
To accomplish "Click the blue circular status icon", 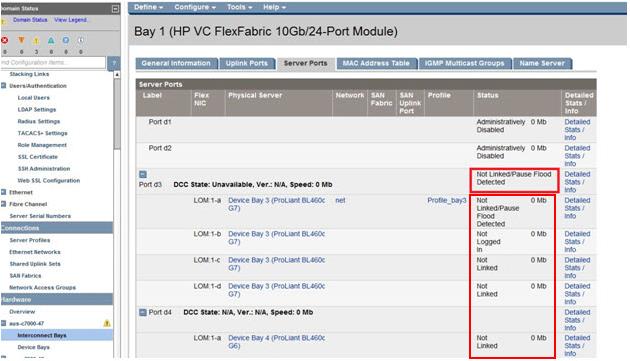I will (x=66, y=40).
